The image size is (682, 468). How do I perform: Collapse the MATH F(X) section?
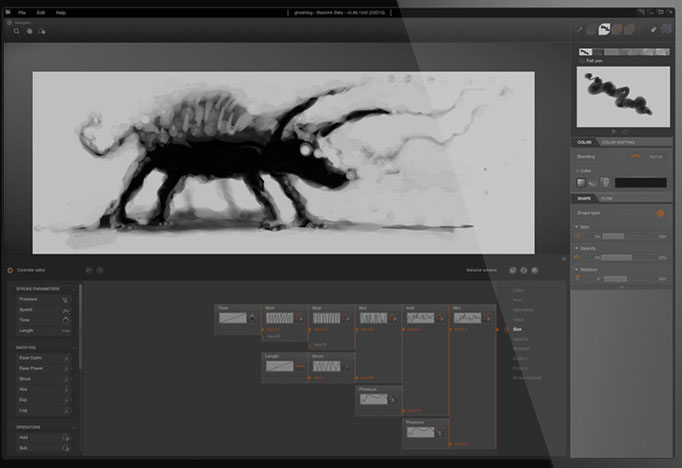tap(74, 348)
